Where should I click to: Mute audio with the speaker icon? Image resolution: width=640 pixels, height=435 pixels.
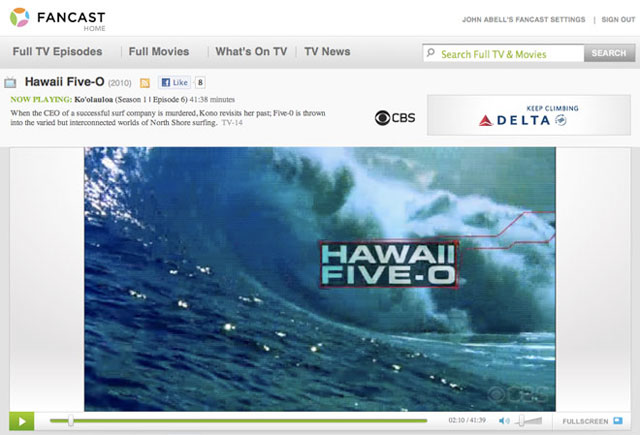504,421
